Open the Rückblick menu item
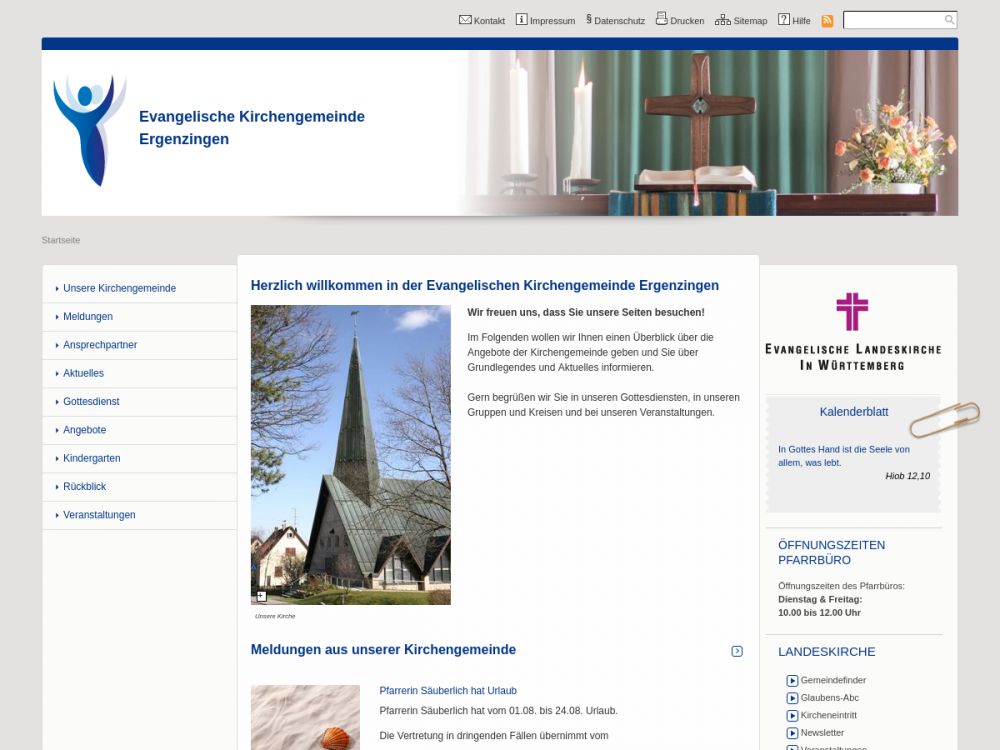 tap(84, 487)
